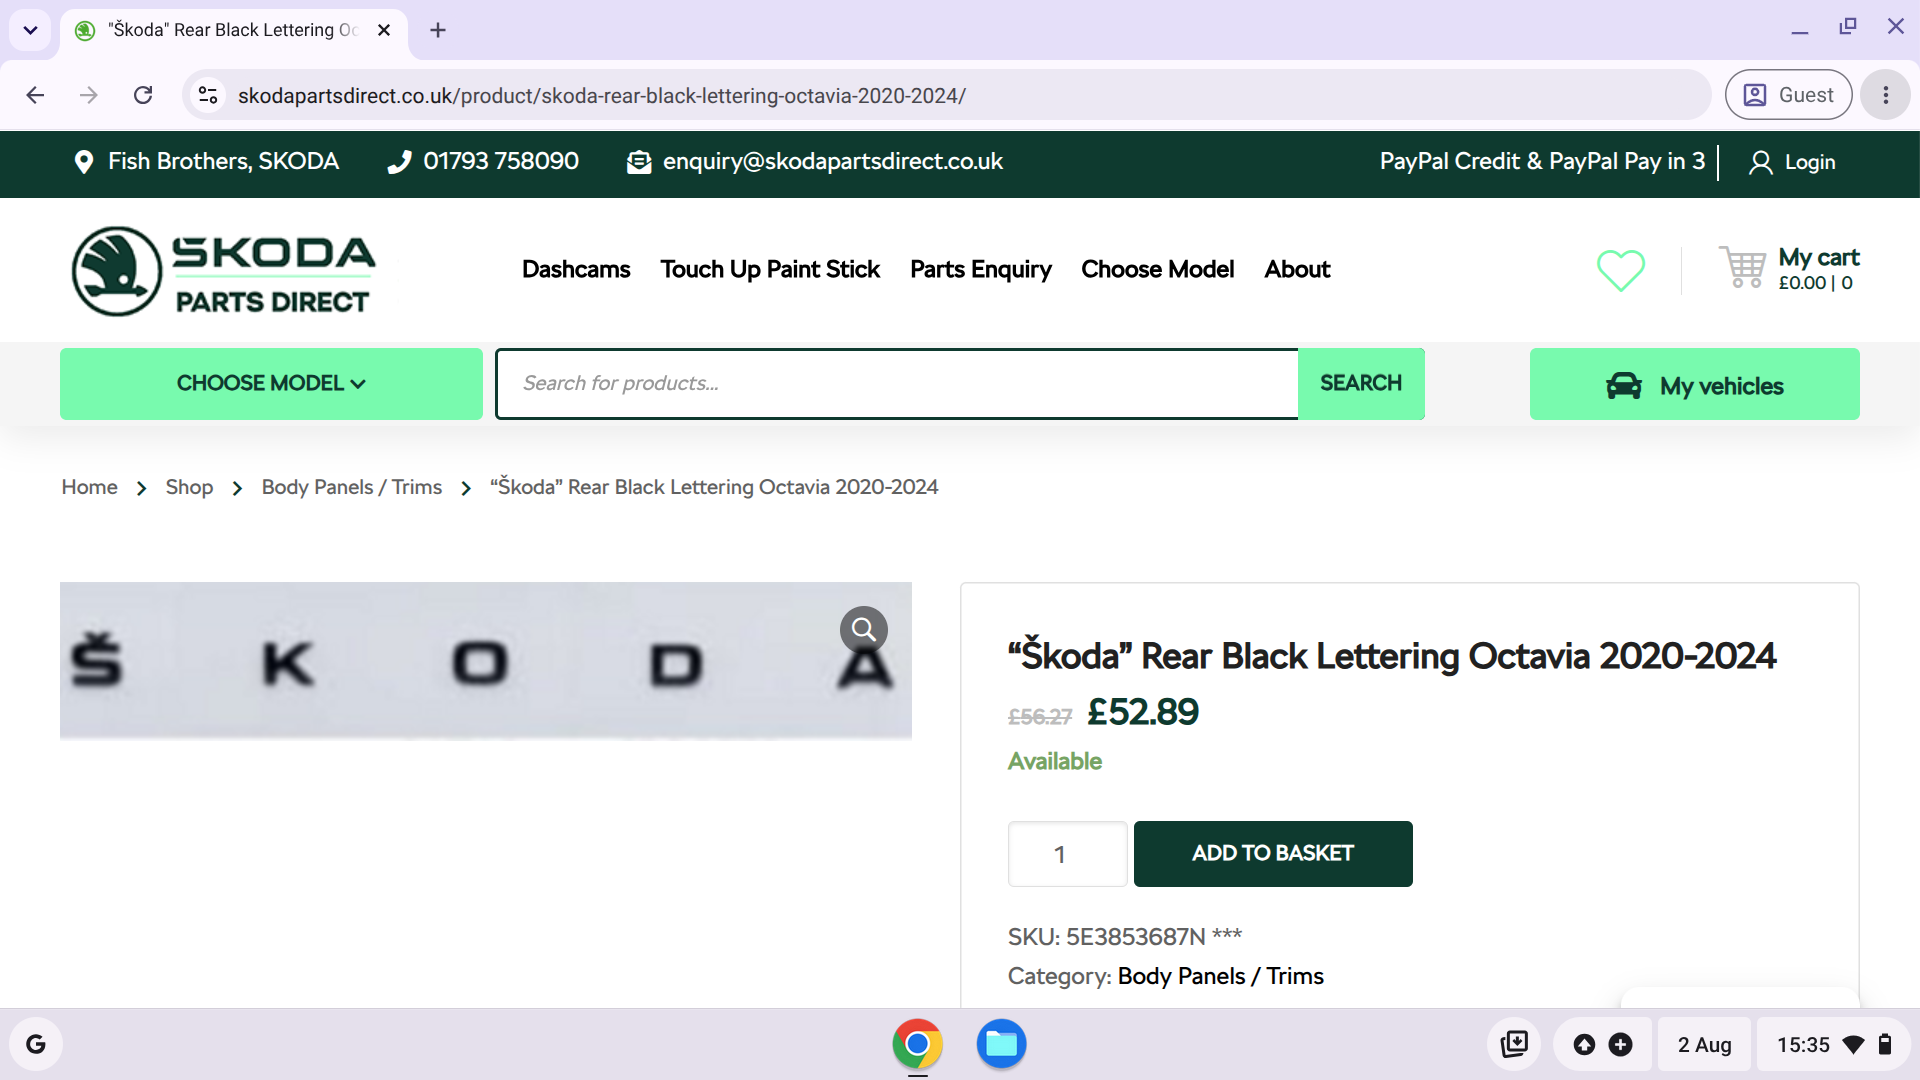Open the Parts Enquiry menu item
1920x1080 pixels.
[x=981, y=269]
